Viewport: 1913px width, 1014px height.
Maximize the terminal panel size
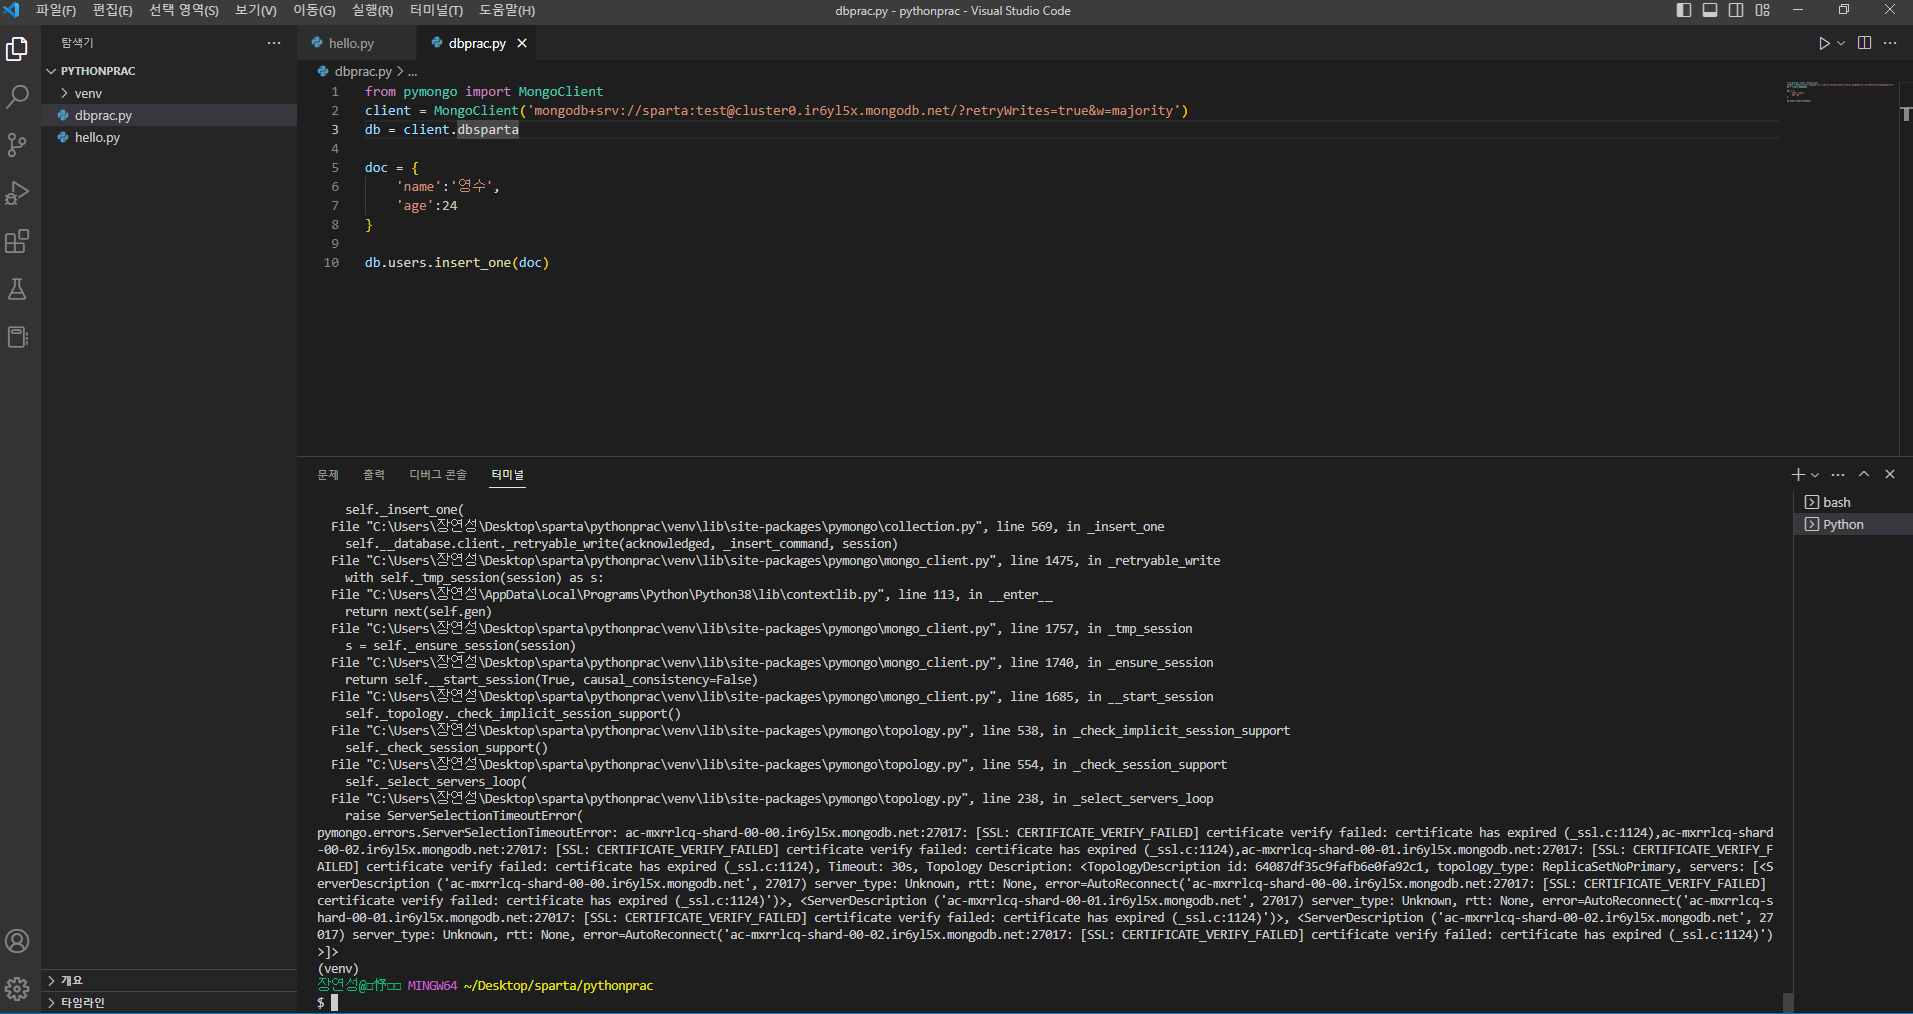pos(1864,474)
